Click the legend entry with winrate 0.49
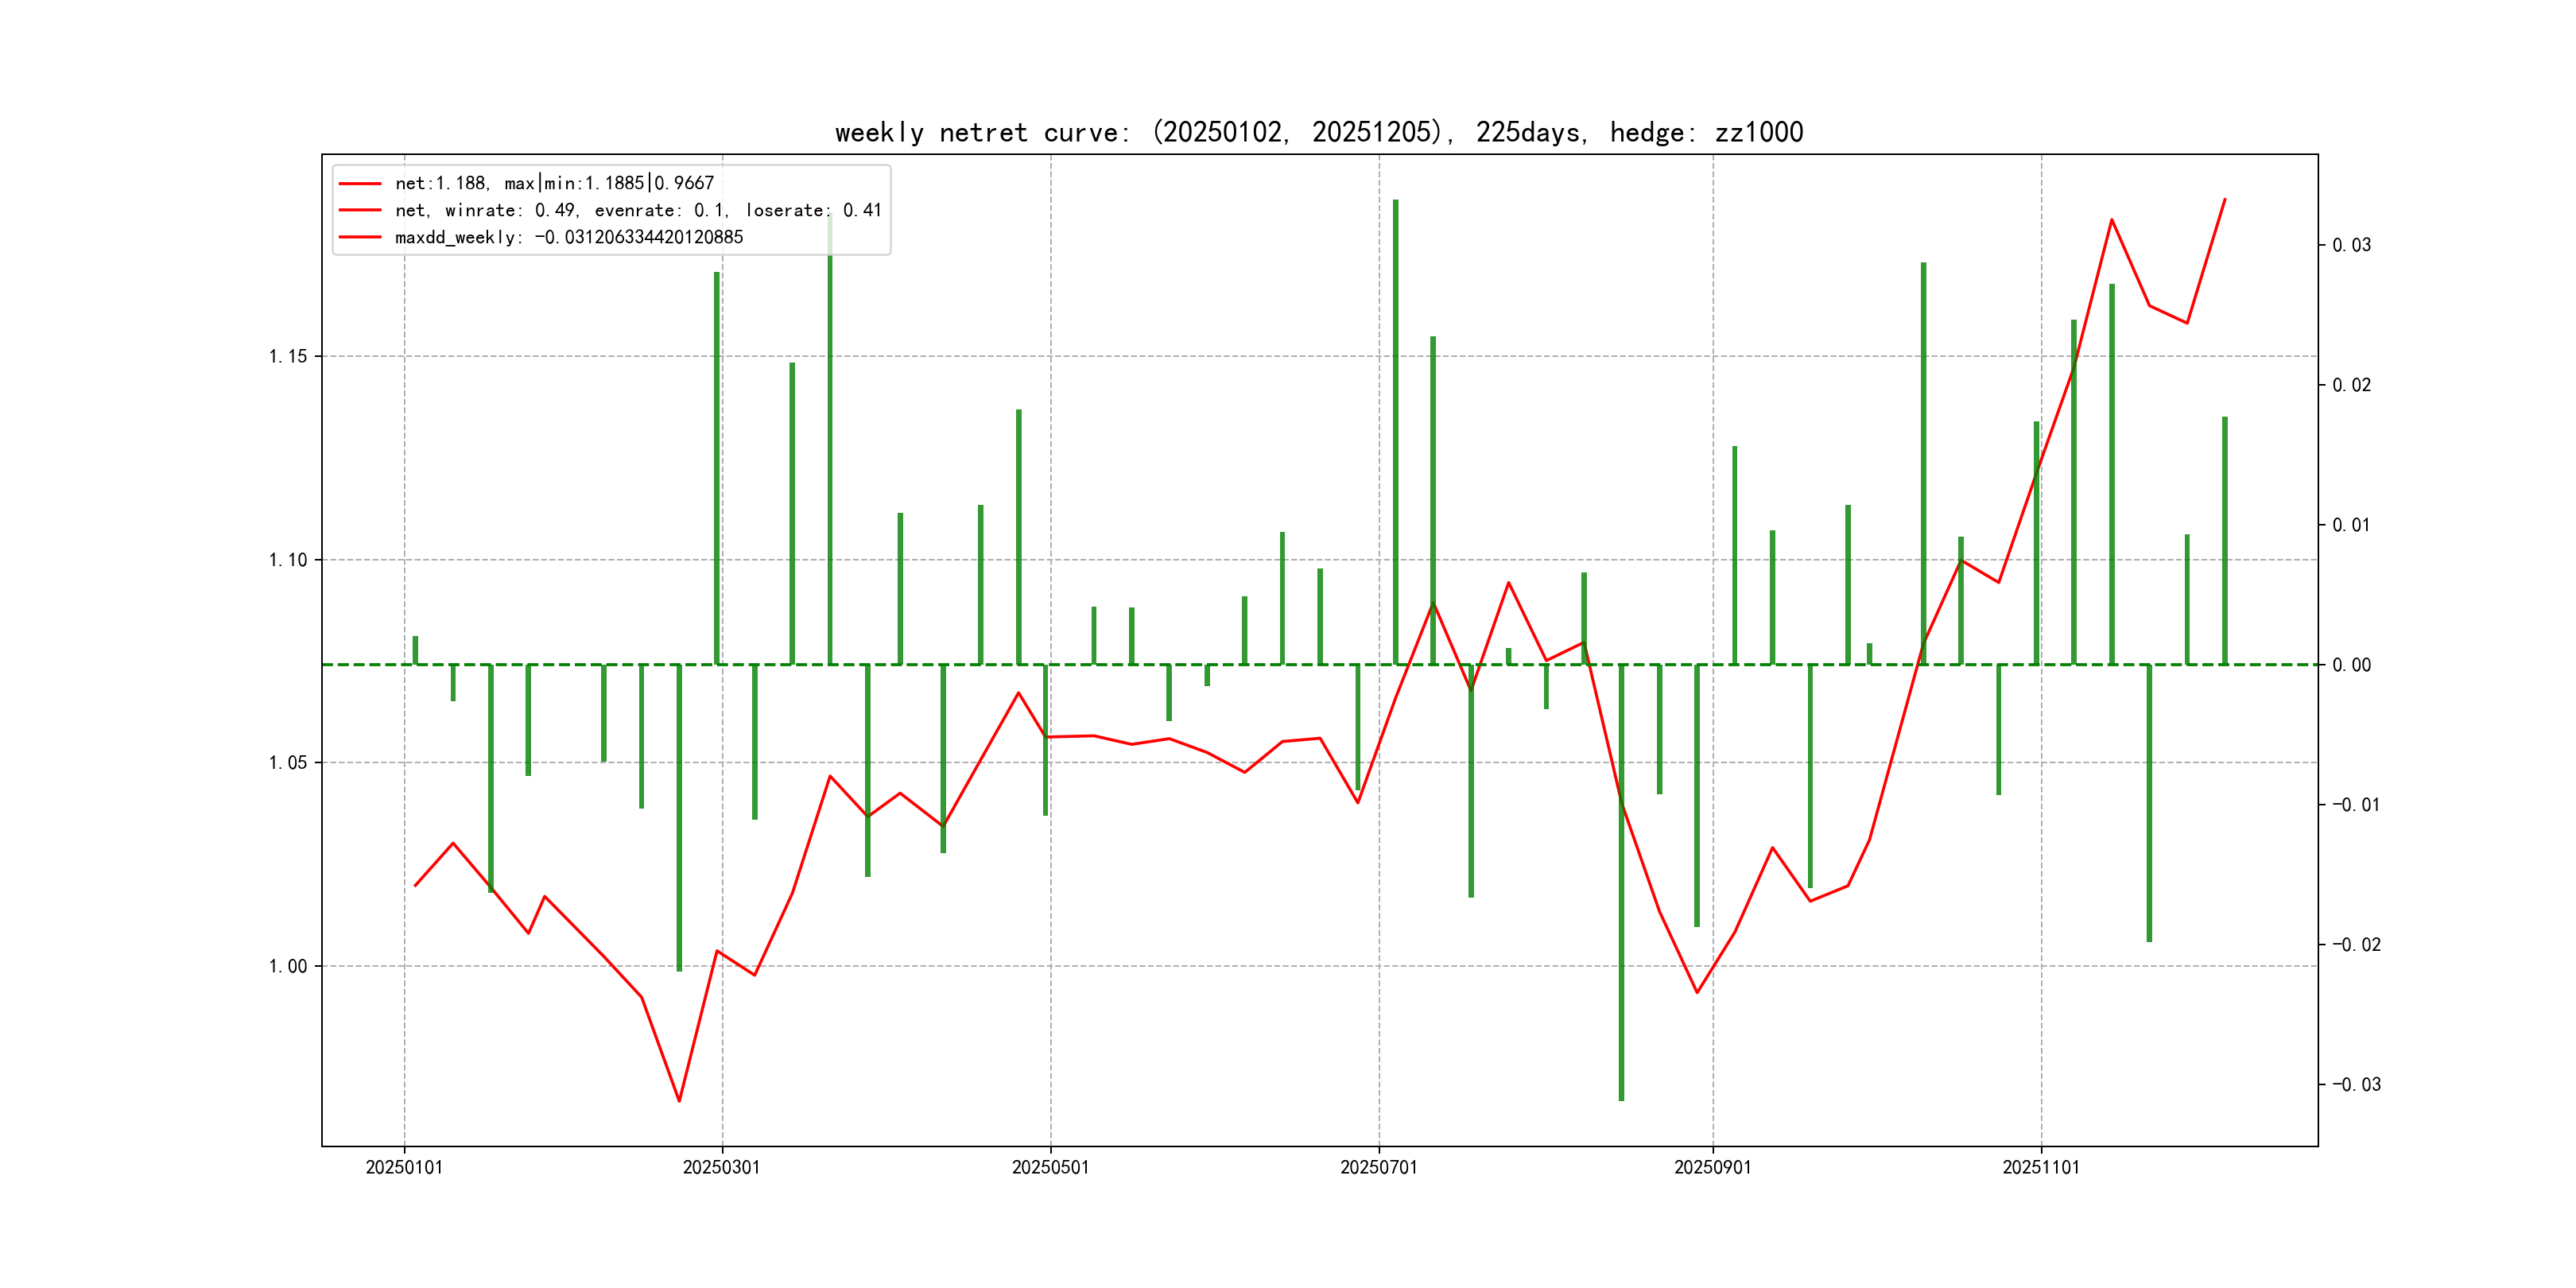The width and height of the screenshot is (2576, 1288). tap(637, 210)
